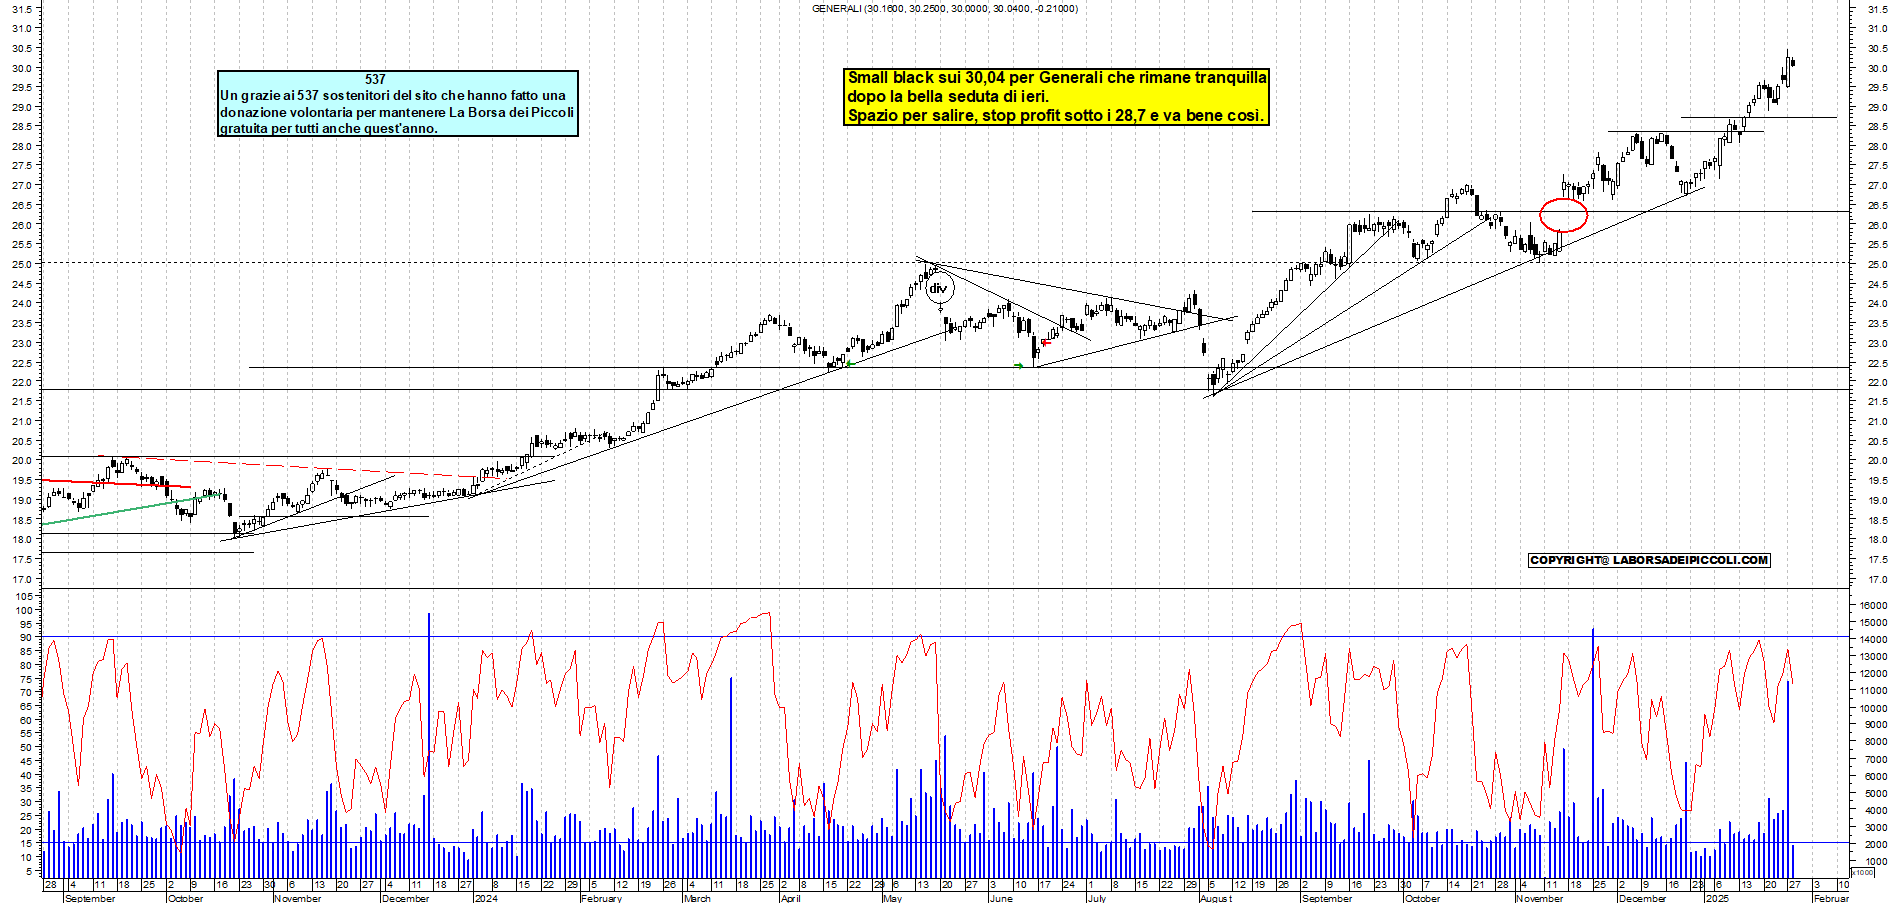Click the latest candlestick near 30.04
Screen dimensions: 1890x903
tap(1793, 62)
